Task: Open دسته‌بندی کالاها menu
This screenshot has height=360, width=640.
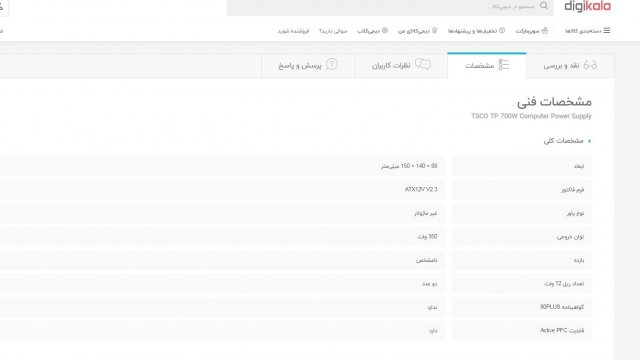Action: click(583, 31)
